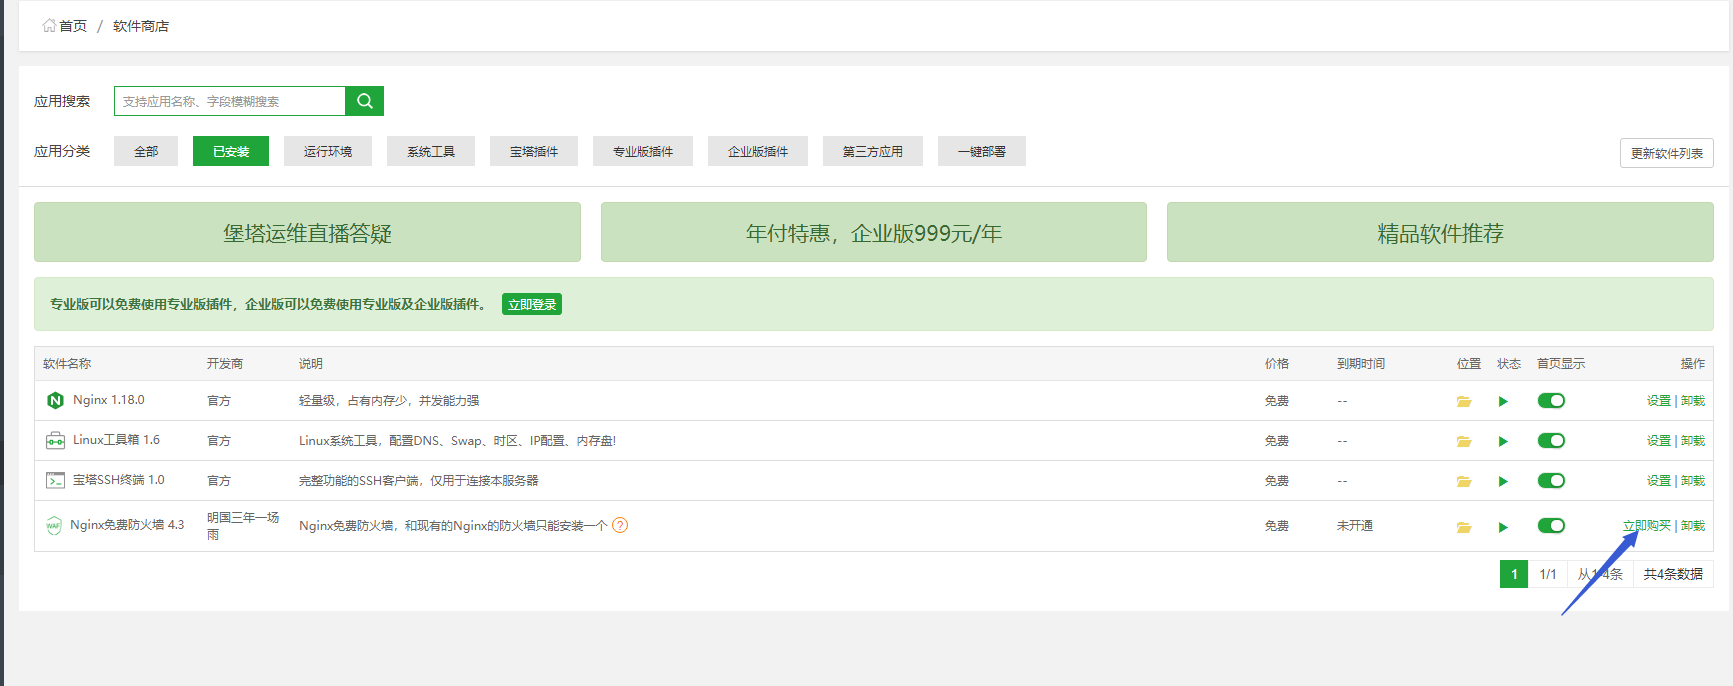
Task: Click the 首页 breadcrumb link
Action: 73,26
